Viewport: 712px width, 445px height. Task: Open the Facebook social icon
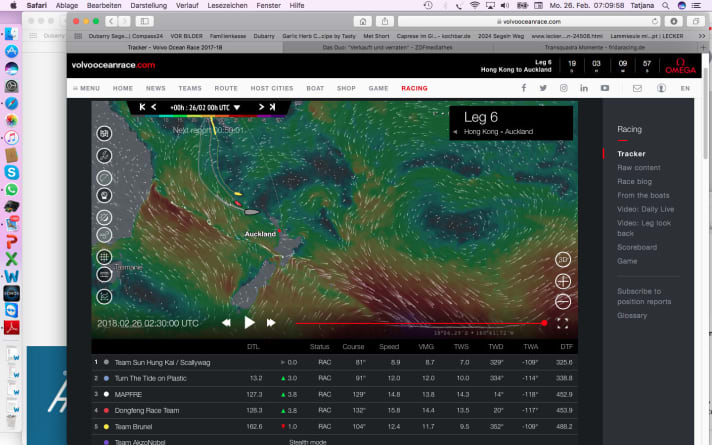click(x=524, y=88)
